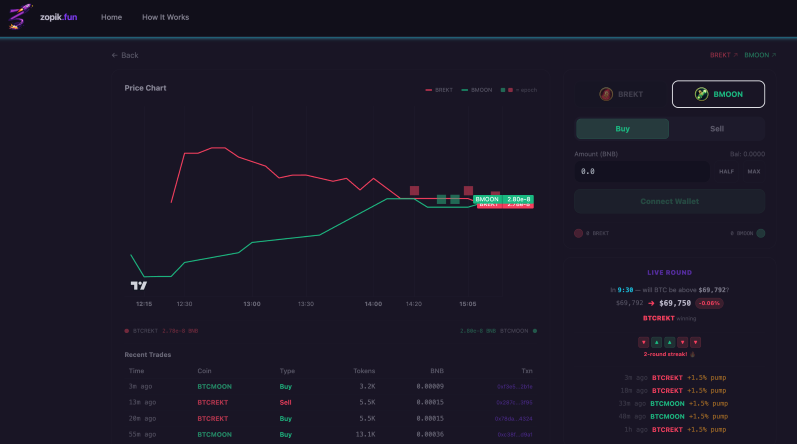
Task: Click the HALF amount button
Action: 726,172
